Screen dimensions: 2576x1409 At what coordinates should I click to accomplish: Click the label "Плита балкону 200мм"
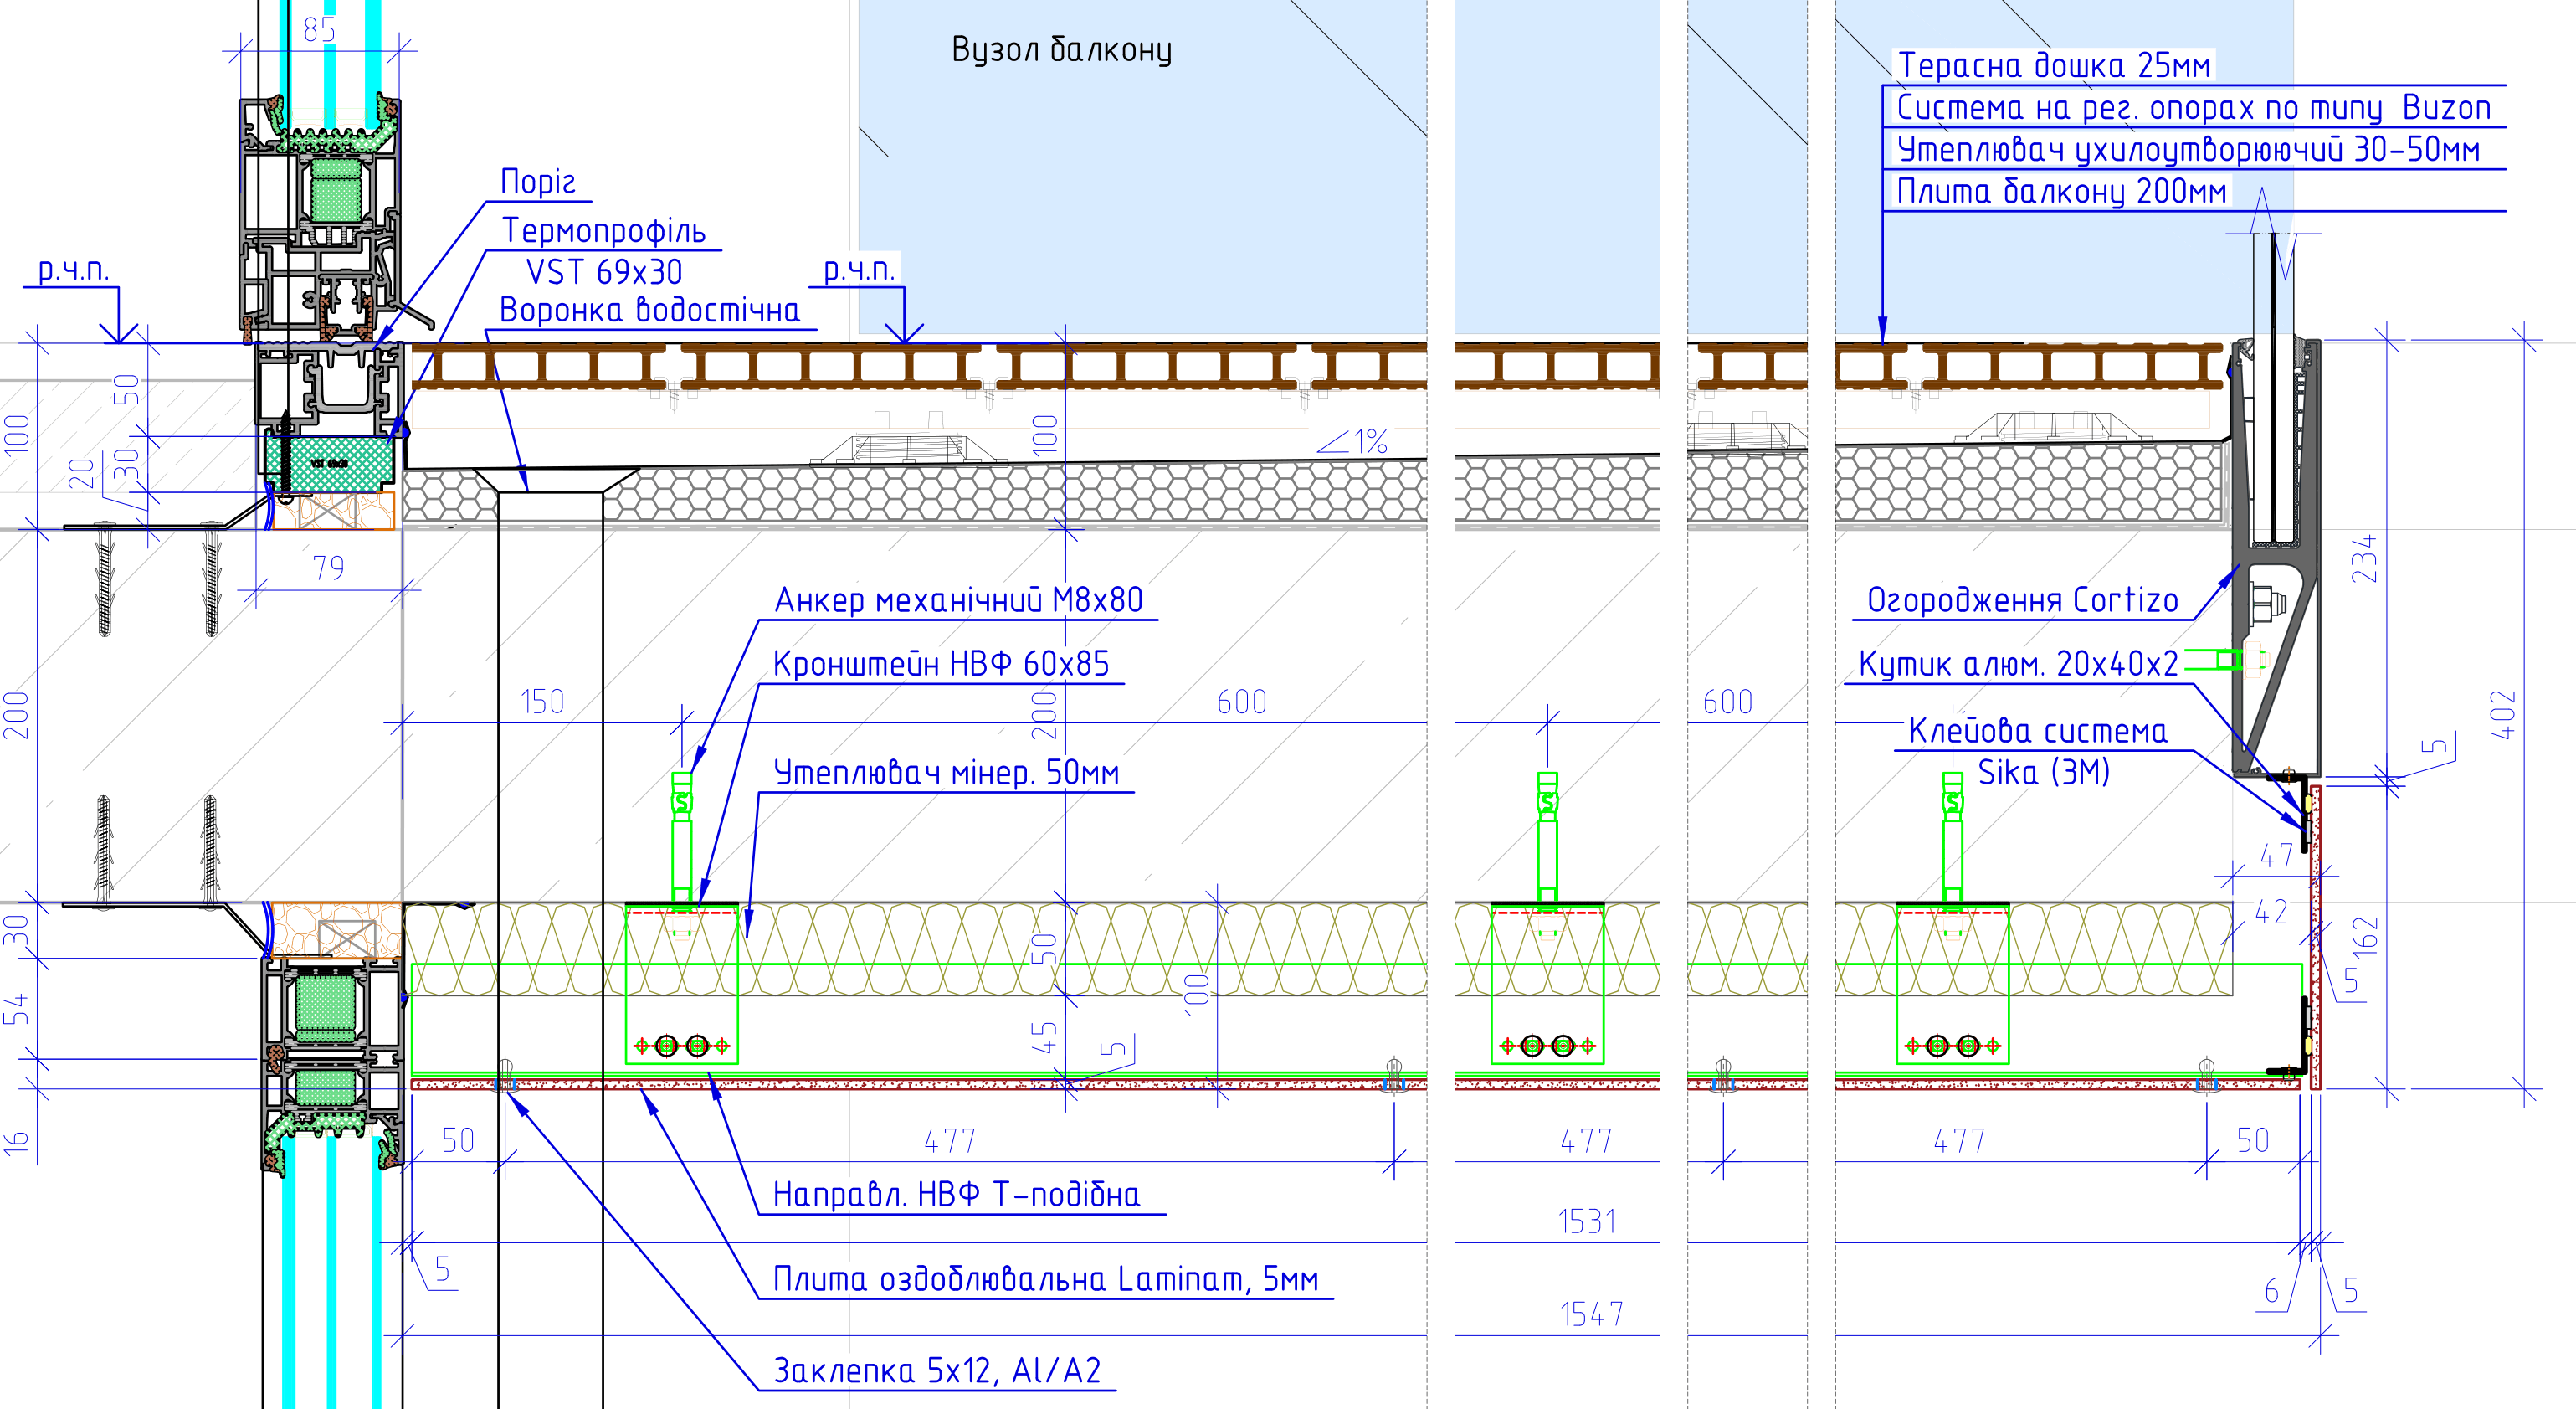[x=2062, y=191]
